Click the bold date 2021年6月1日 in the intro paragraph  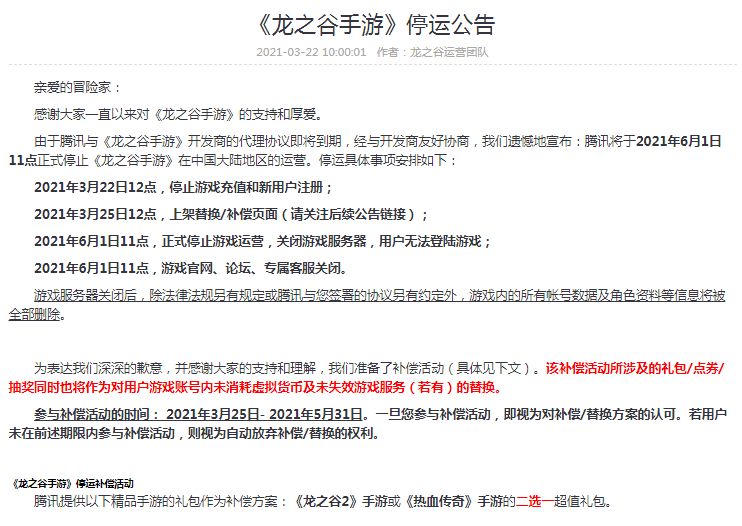point(679,141)
